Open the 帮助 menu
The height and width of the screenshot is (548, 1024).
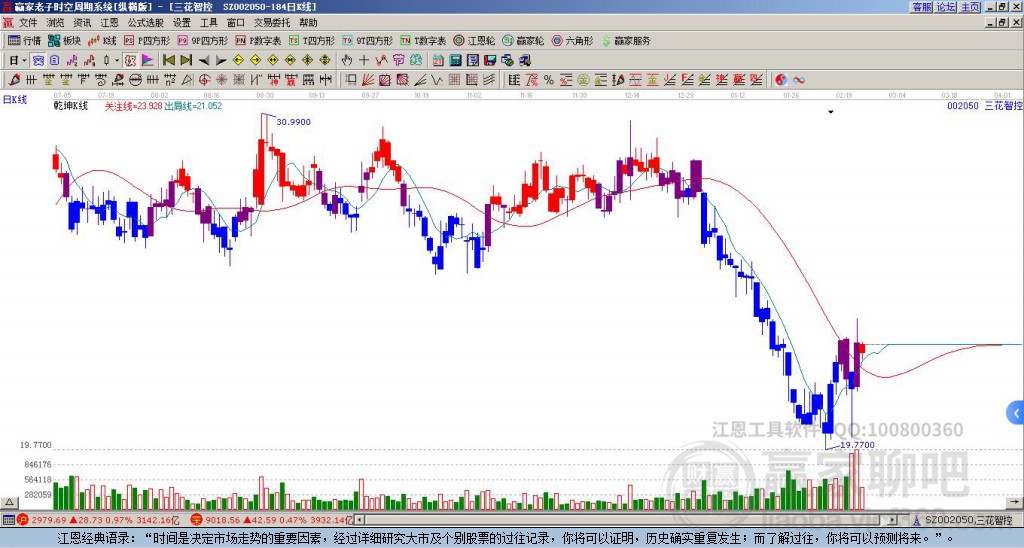(x=308, y=23)
